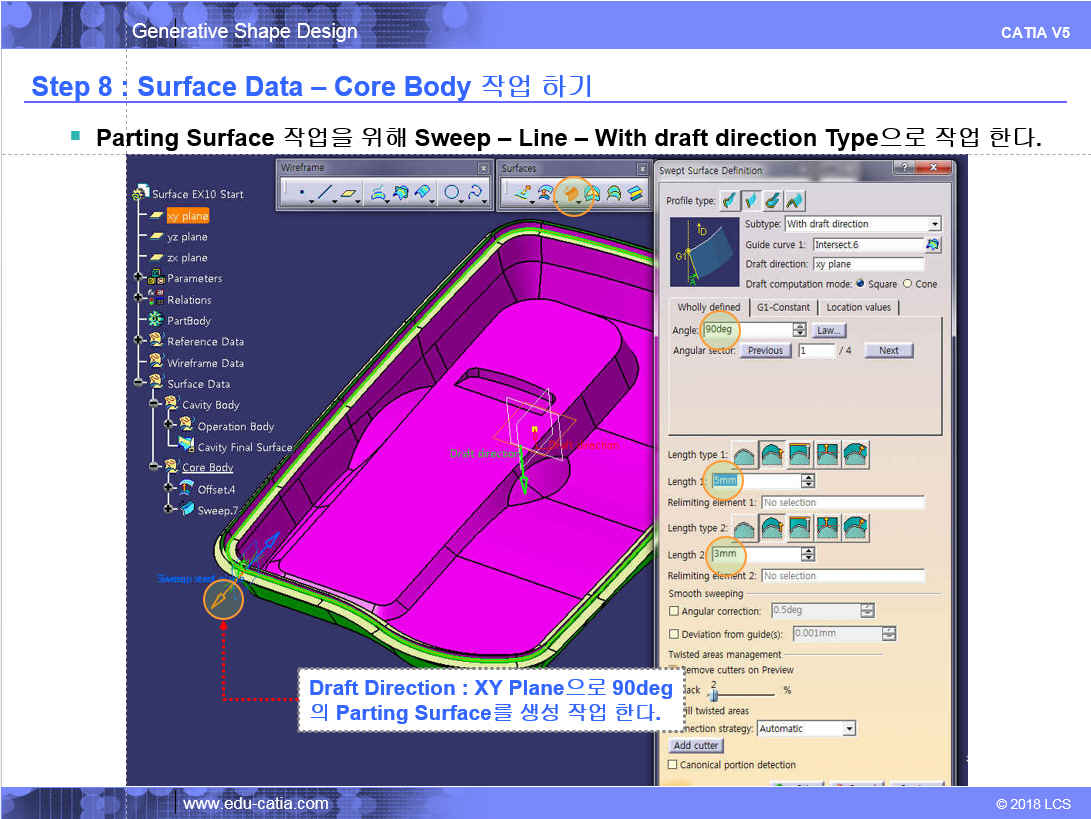The width and height of the screenshot is (1091, 819).
Task: Toggle Canonical portion detection checkbox
Action: click(x=674, y=765)
